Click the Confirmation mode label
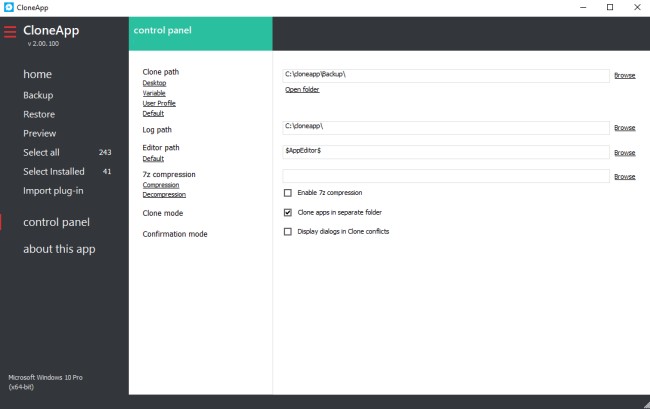Screen dimensions: 650x409 (x=175, y=234)
